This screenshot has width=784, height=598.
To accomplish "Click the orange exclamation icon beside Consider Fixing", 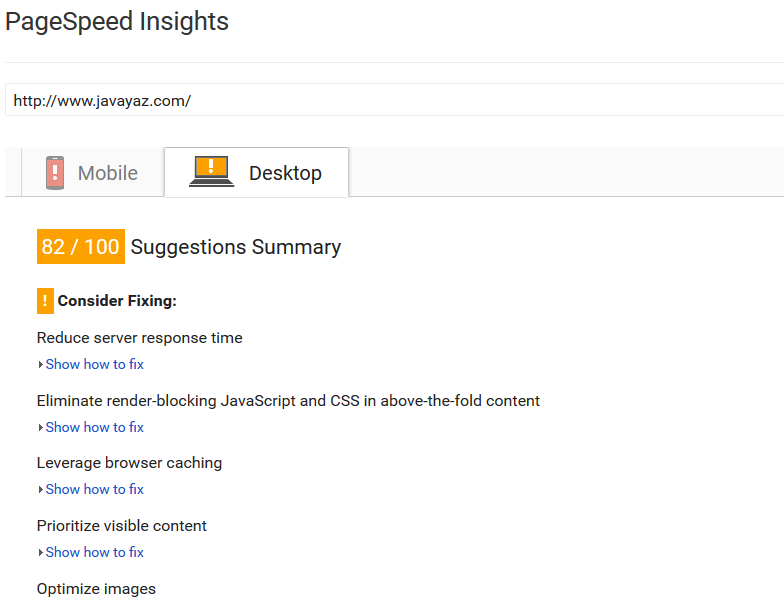I will 45,301.
